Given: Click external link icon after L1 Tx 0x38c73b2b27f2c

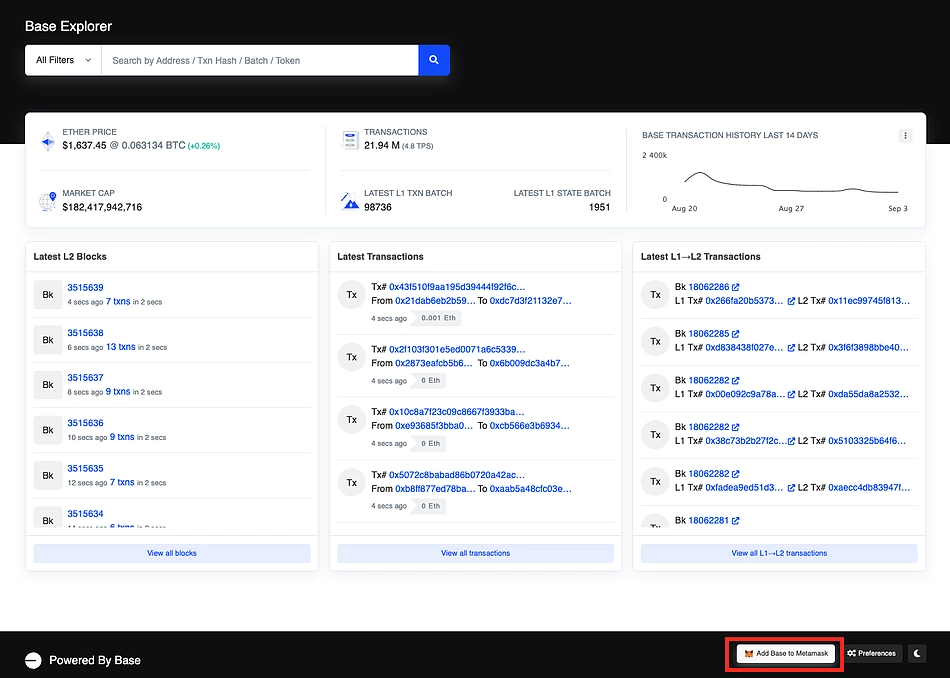Looking at the screenshot, I should tap(791, 441).
